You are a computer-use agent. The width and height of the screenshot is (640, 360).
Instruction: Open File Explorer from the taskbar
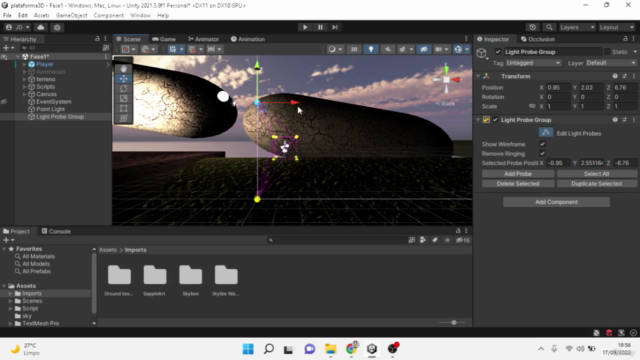coord(330,349)
